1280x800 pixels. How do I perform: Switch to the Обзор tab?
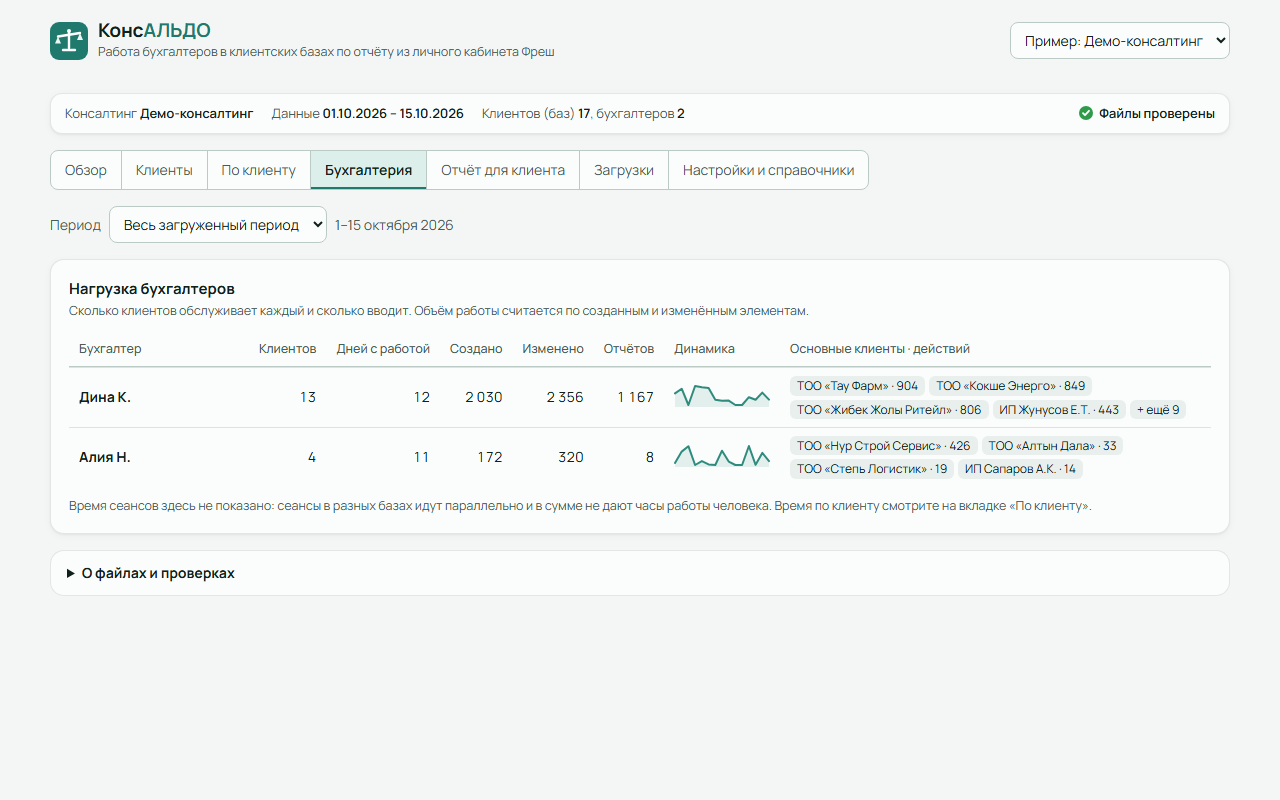[86, 170]
